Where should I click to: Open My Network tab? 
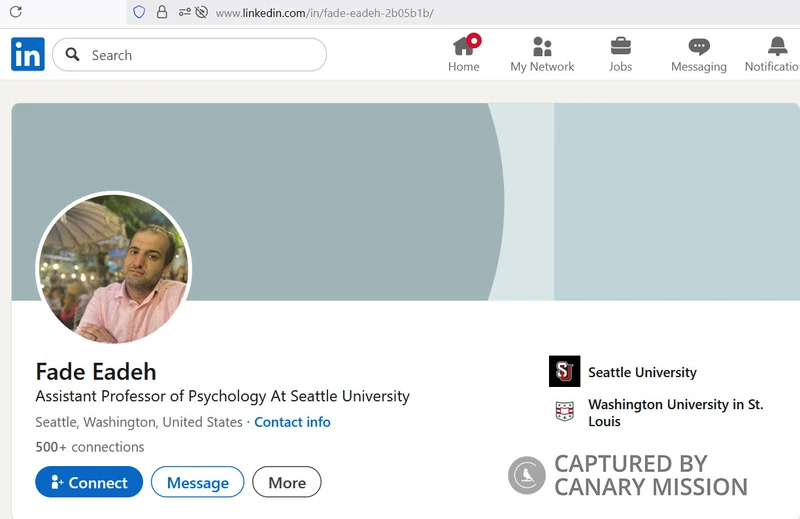pyautogui.click(x=542, y=54)
